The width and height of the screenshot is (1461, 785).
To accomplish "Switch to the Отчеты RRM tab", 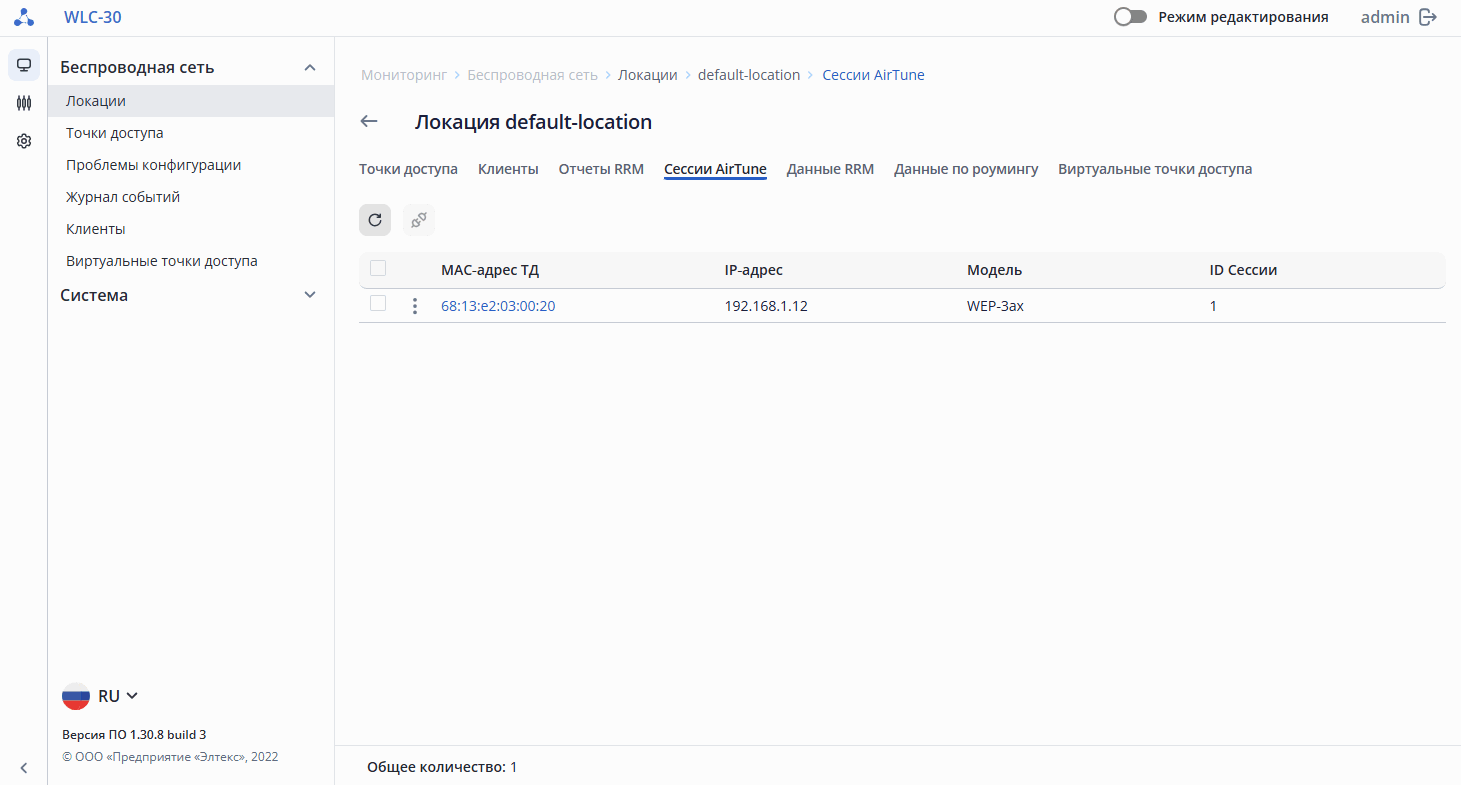I will [x=601, y=169].
